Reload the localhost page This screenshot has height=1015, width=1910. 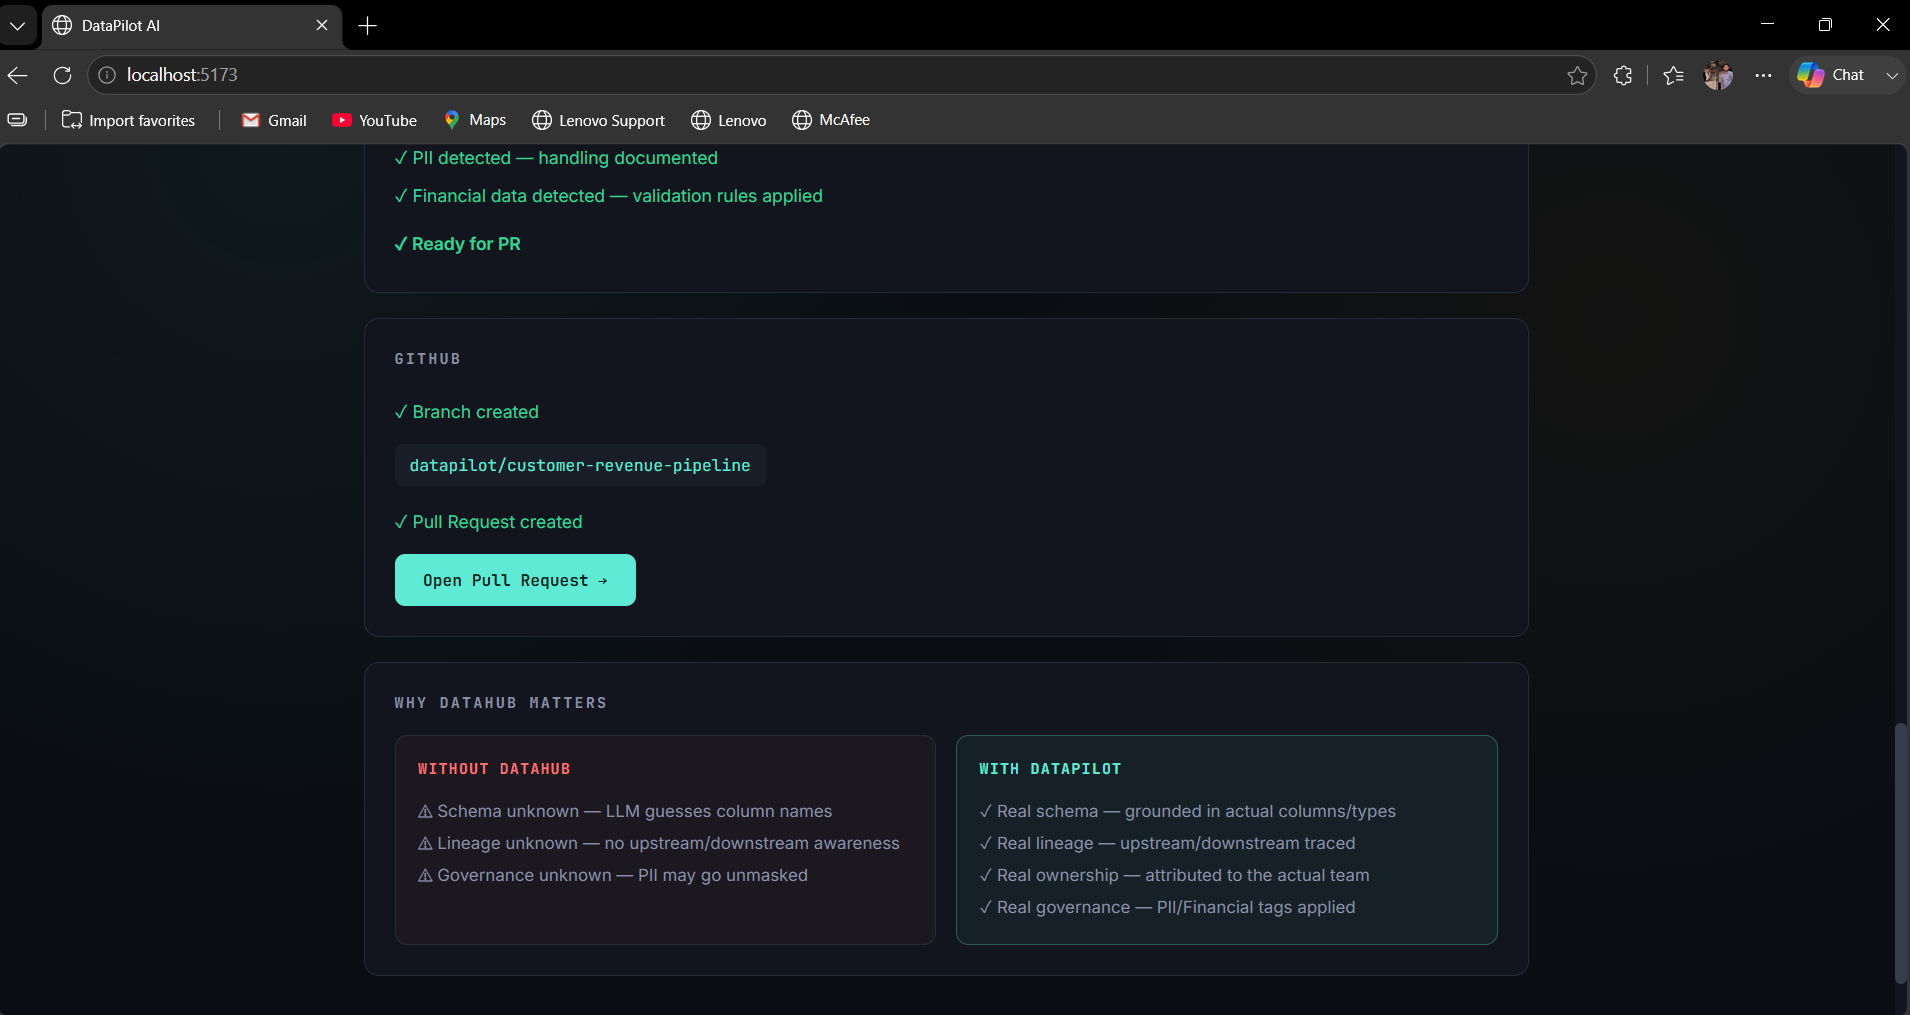(x=62, y=75)
